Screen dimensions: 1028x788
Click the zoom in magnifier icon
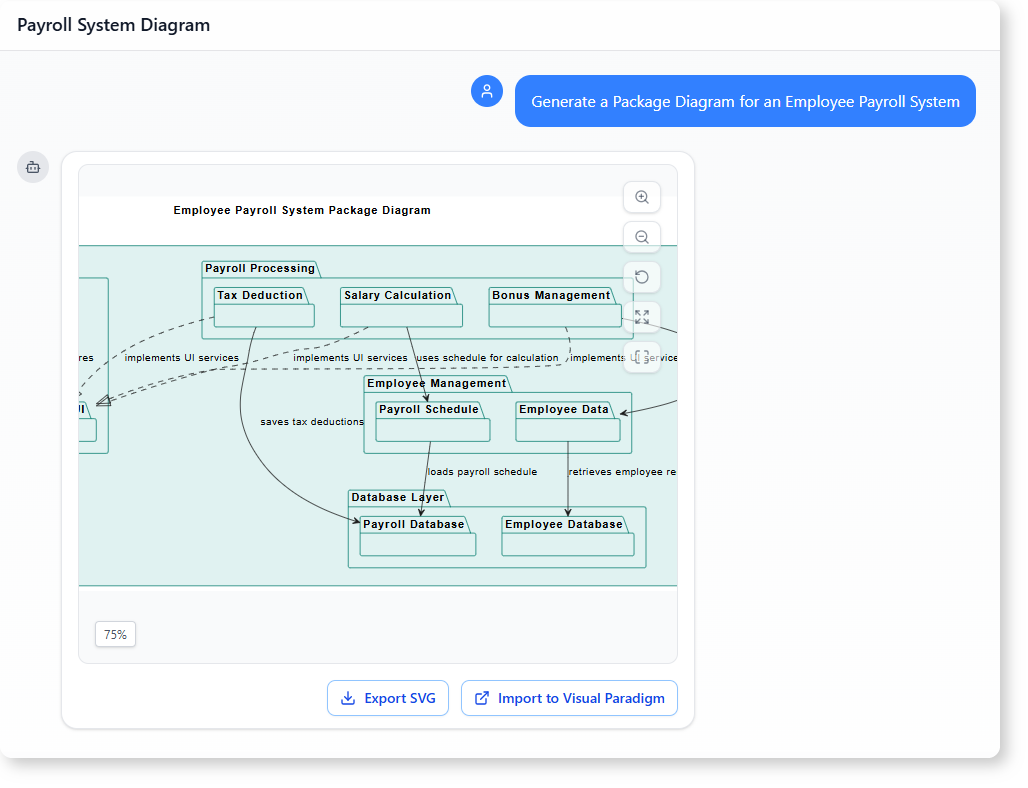coord(642,197)
